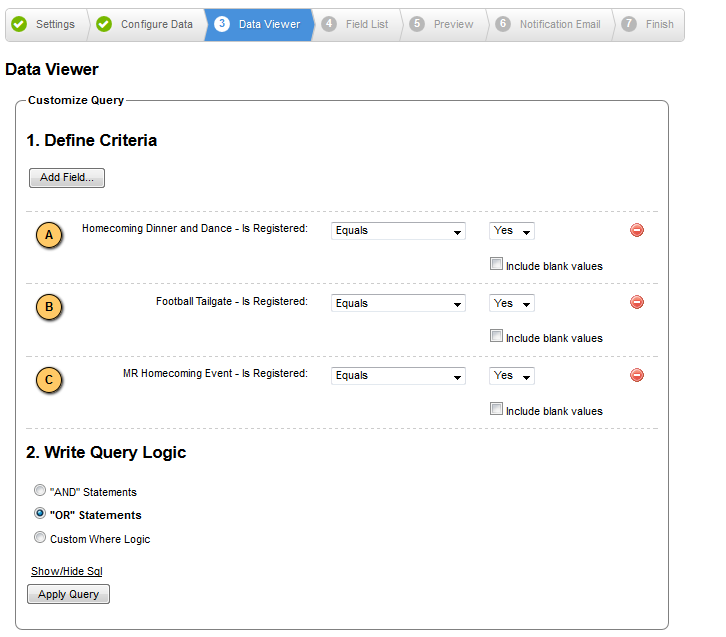Click the Add Field... button
This screenshot has width=726, height=637.
coord(67,178)
